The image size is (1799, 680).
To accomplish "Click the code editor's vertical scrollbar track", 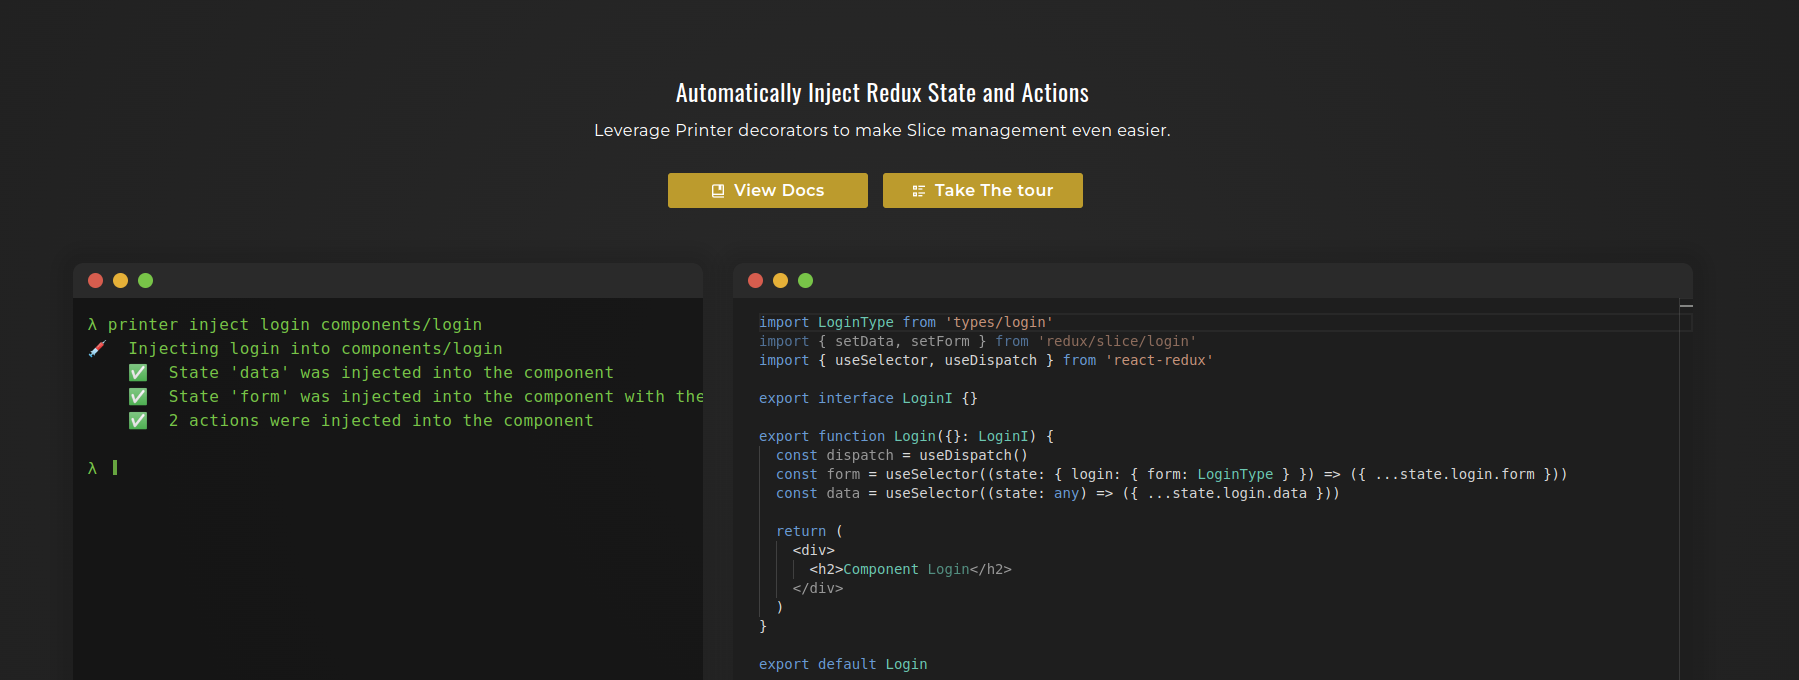I will click(1686, 489).
